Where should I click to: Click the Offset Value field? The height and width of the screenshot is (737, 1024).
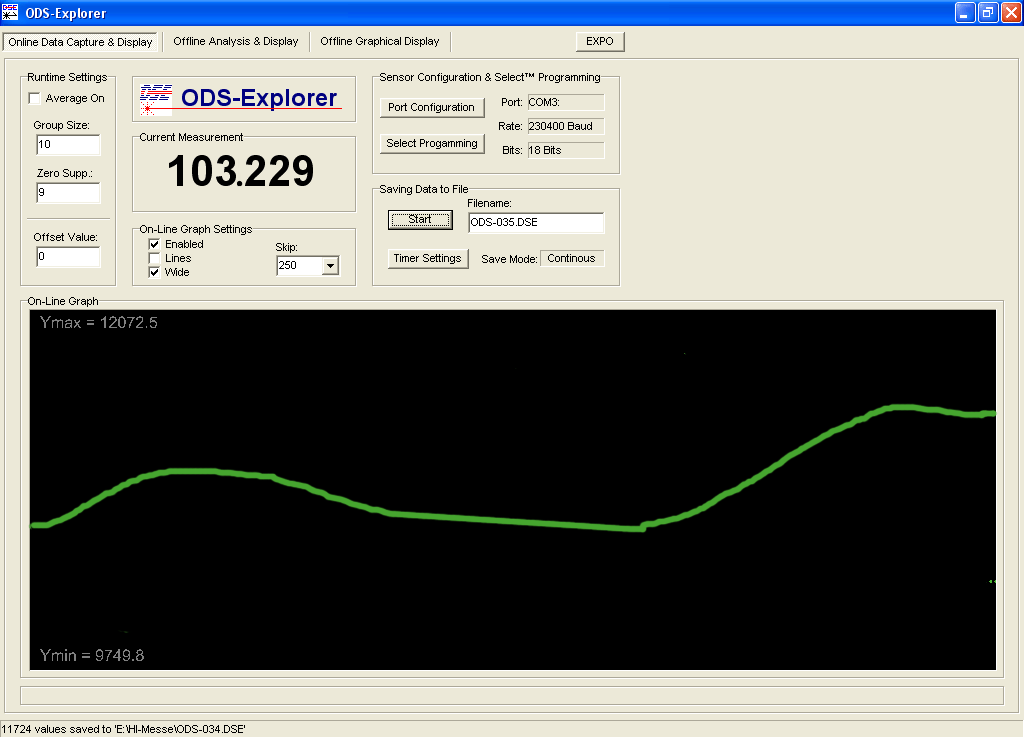[x=67, y=257]
